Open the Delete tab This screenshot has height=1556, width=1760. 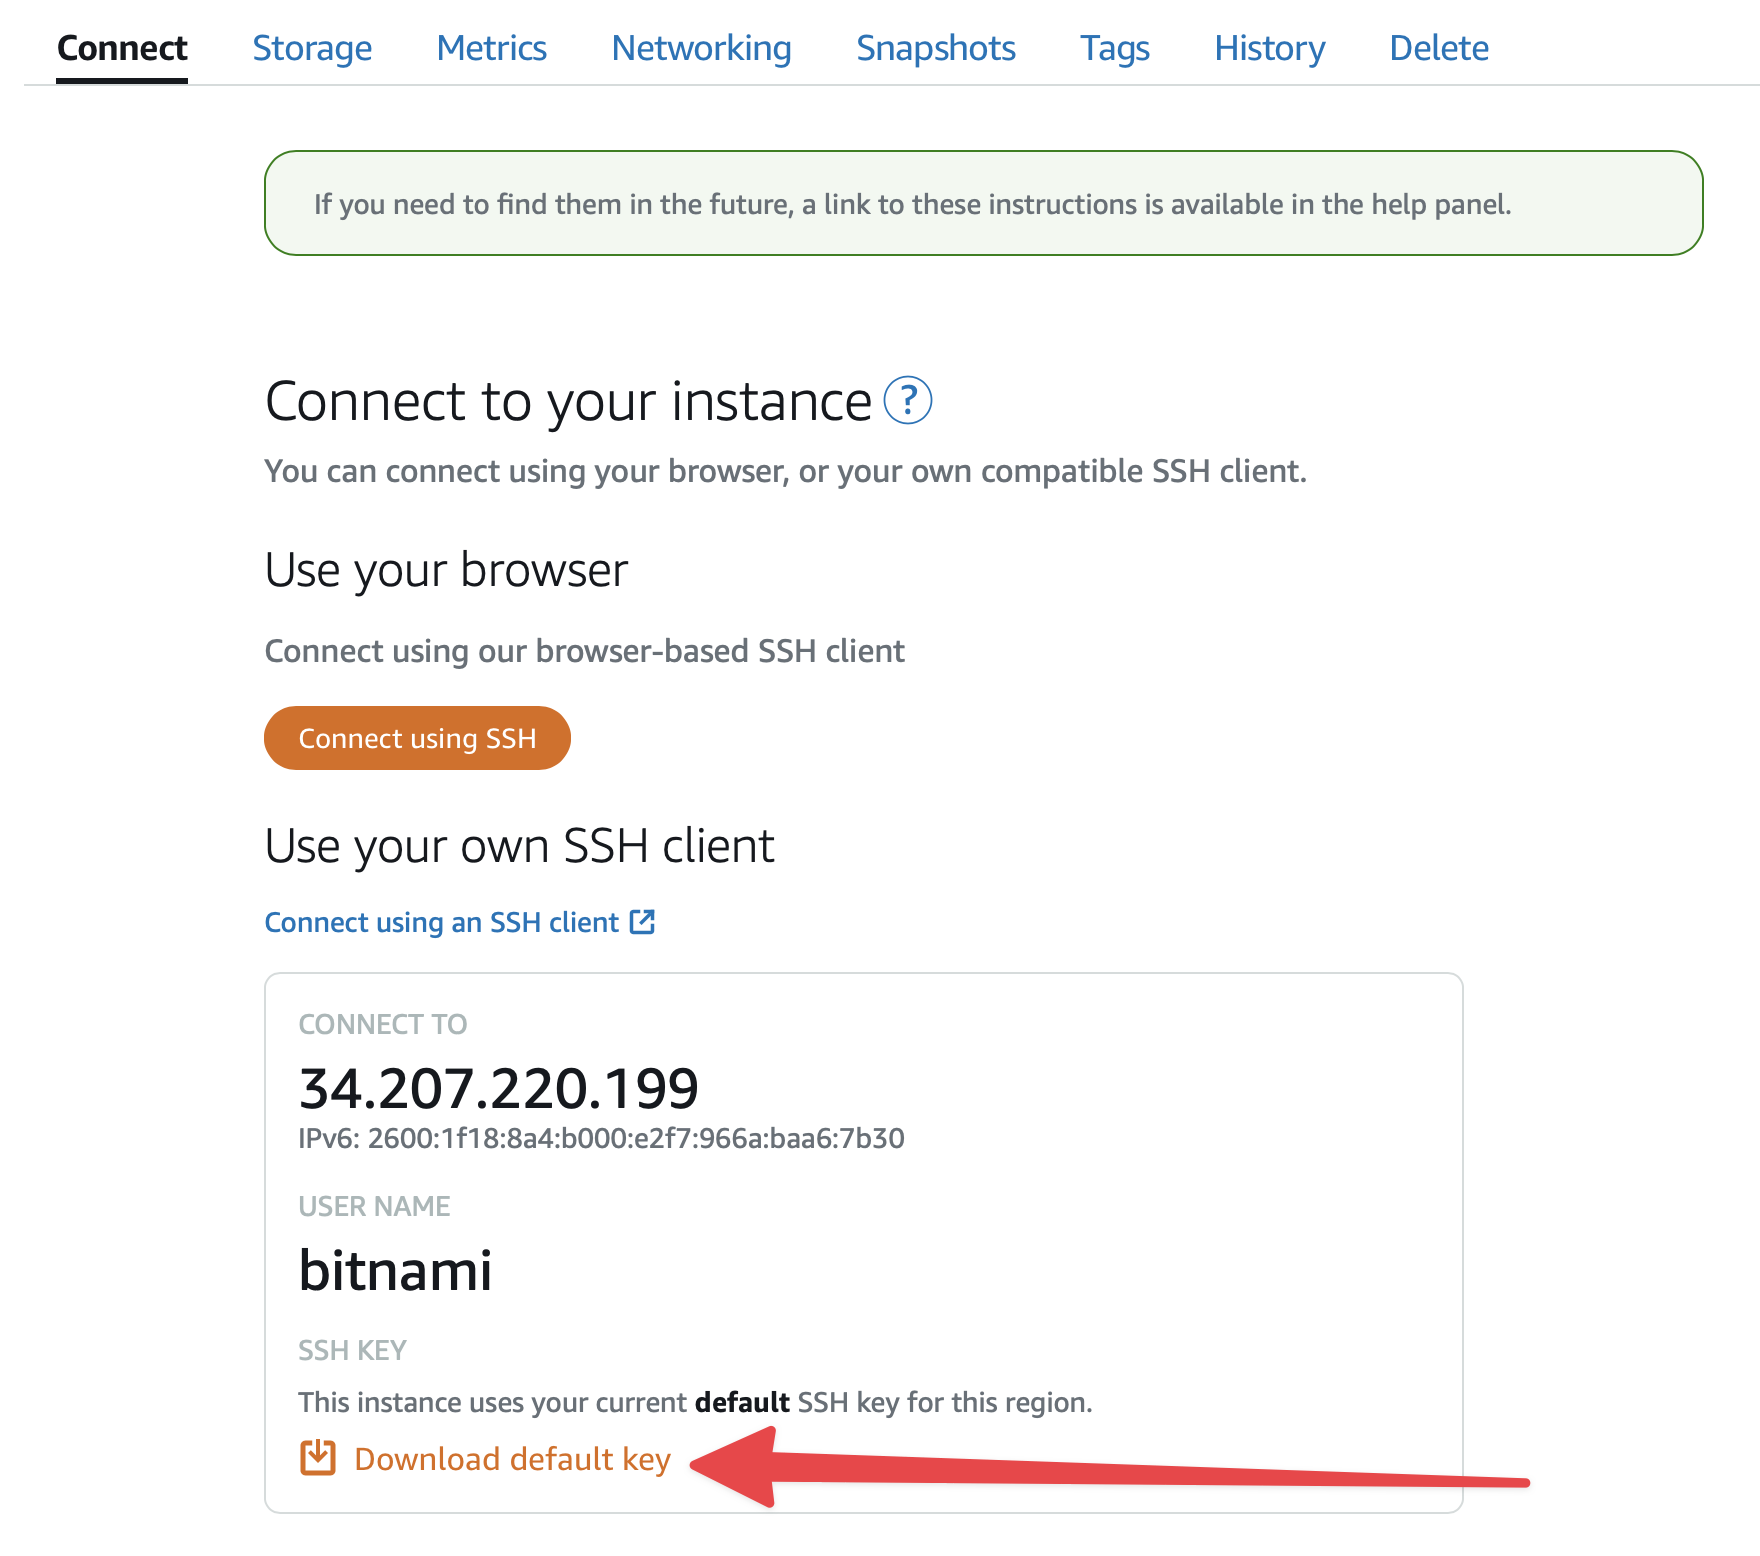click(x=1439, y=48)
